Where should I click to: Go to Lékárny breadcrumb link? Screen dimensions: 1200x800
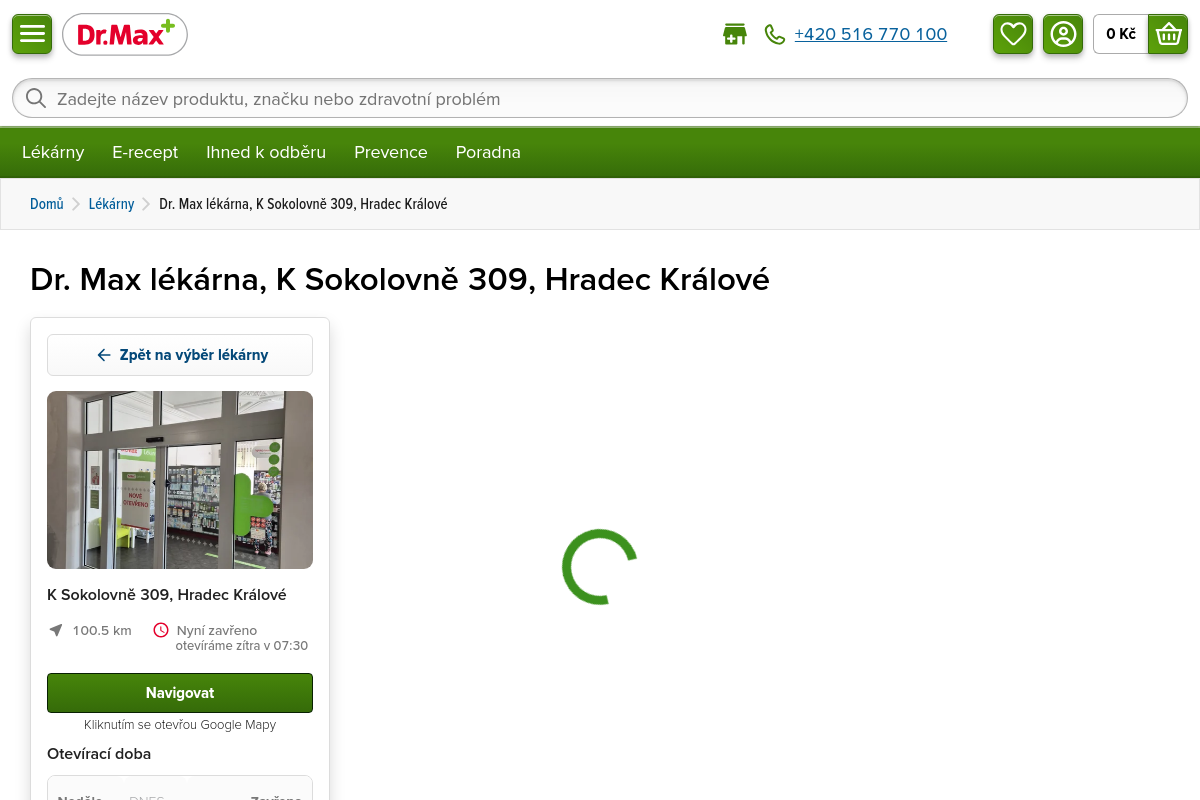pos(111,204)
